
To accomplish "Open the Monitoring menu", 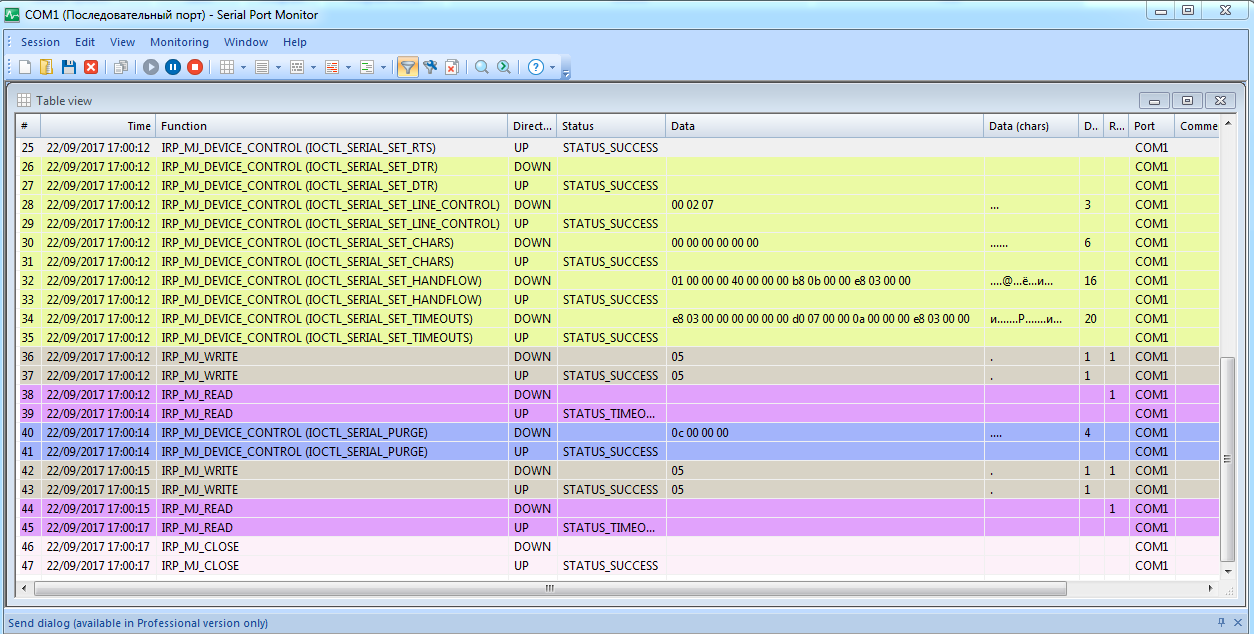I will pyautogui.click(x=179, y=42).
